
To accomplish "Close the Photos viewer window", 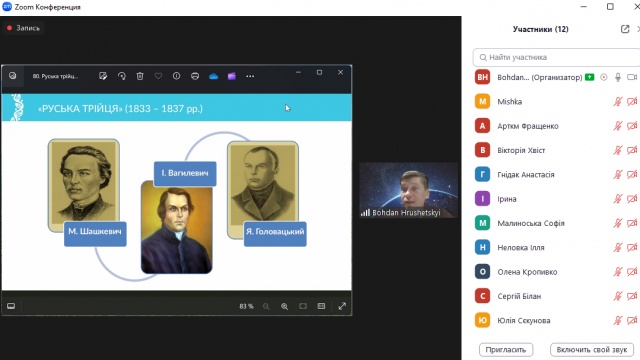I will [340, 72].
